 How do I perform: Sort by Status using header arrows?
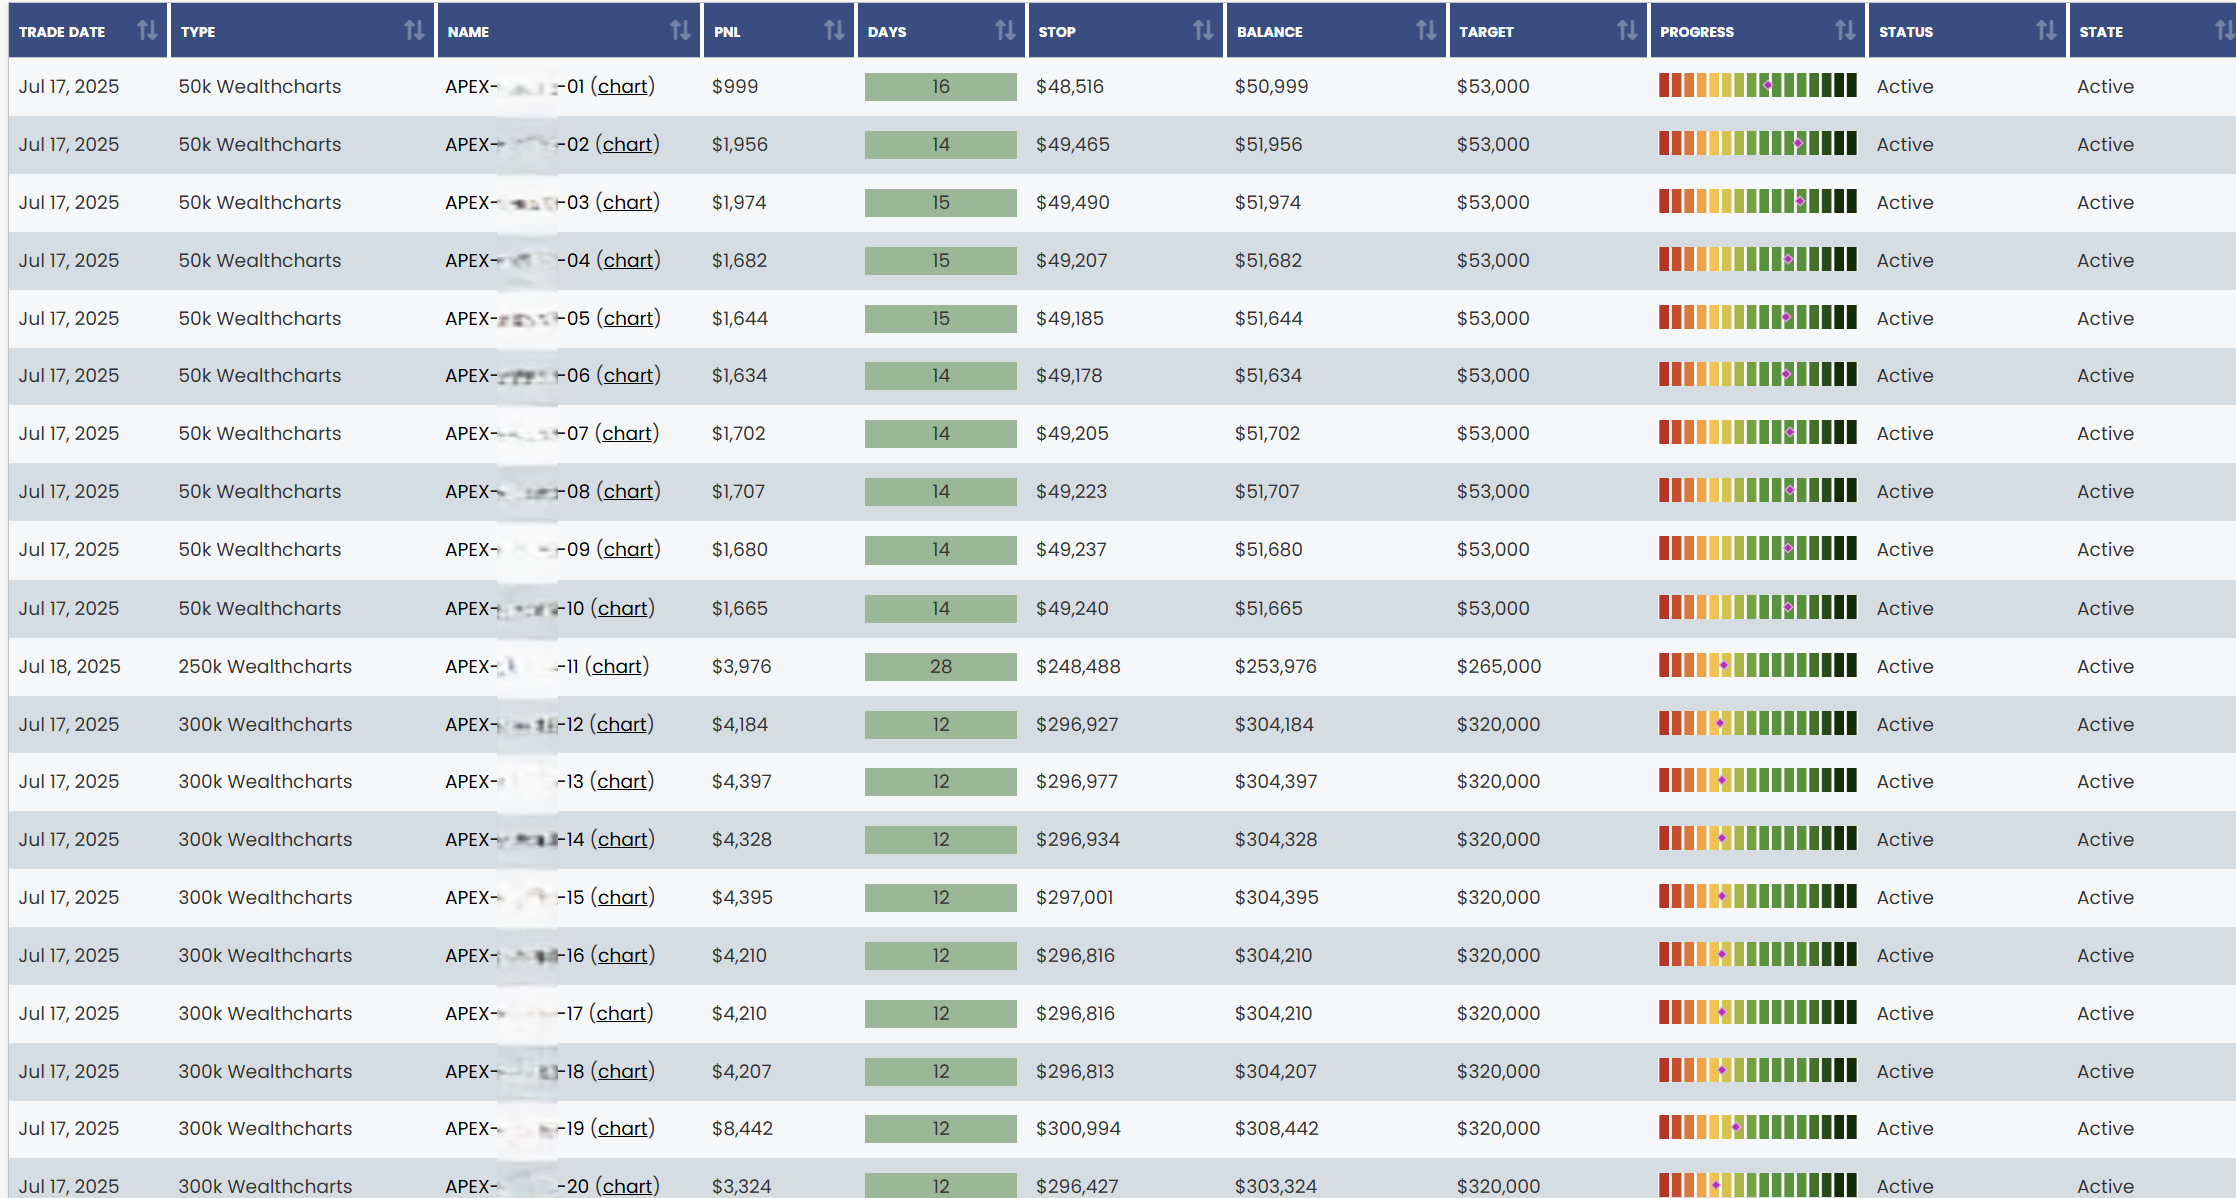2046,31
